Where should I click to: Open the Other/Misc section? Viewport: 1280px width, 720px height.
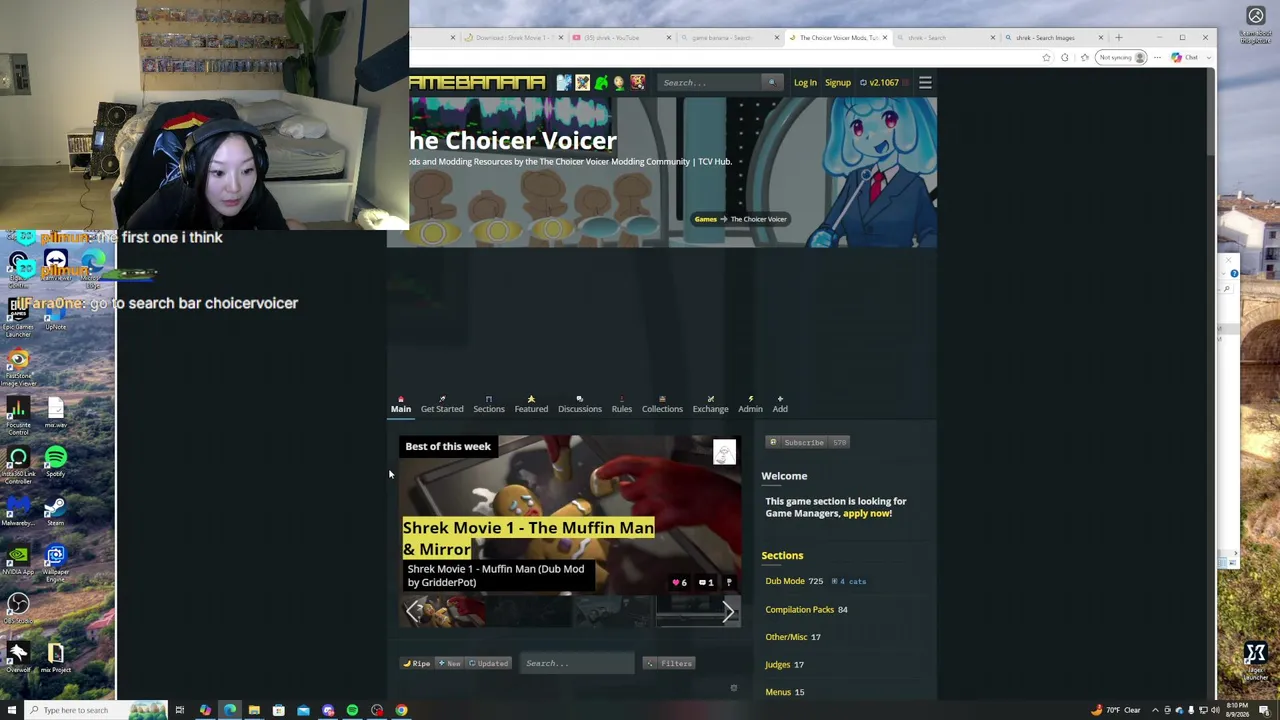pos(786,637)
